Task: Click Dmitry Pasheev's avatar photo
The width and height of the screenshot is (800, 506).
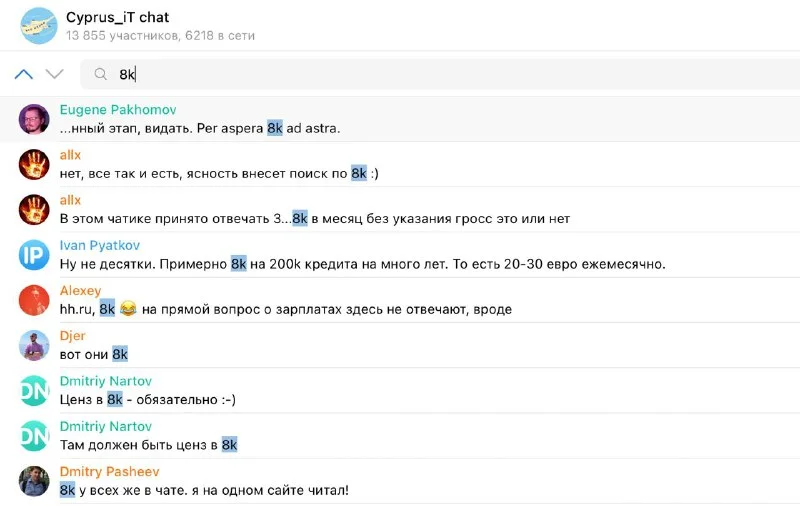Action: coord(34,481)
